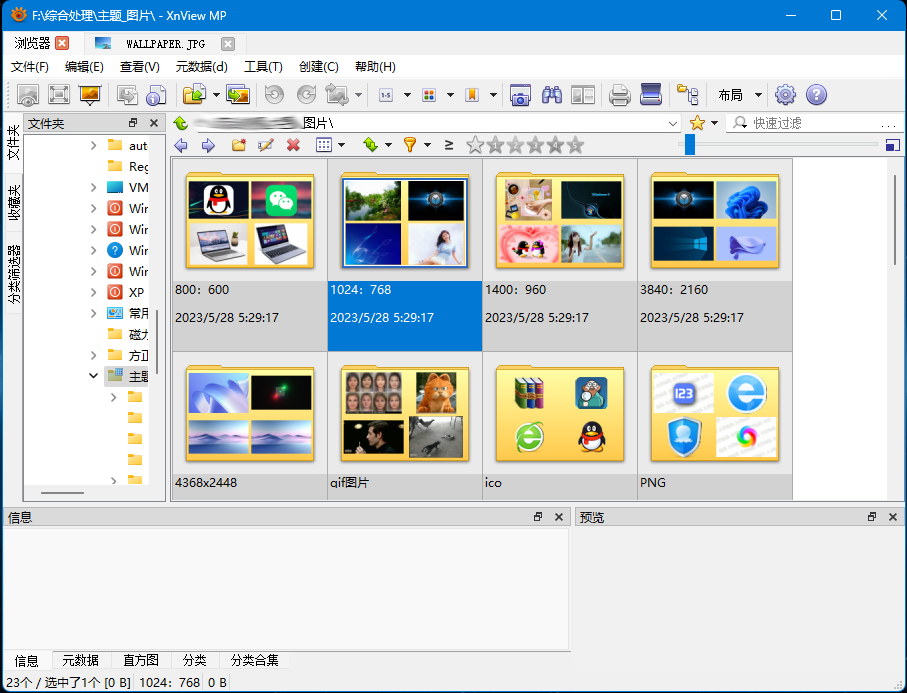This screenshot has height=693, width=907.
Task: Open the 工具(T) menu
Action: point(263,67)
